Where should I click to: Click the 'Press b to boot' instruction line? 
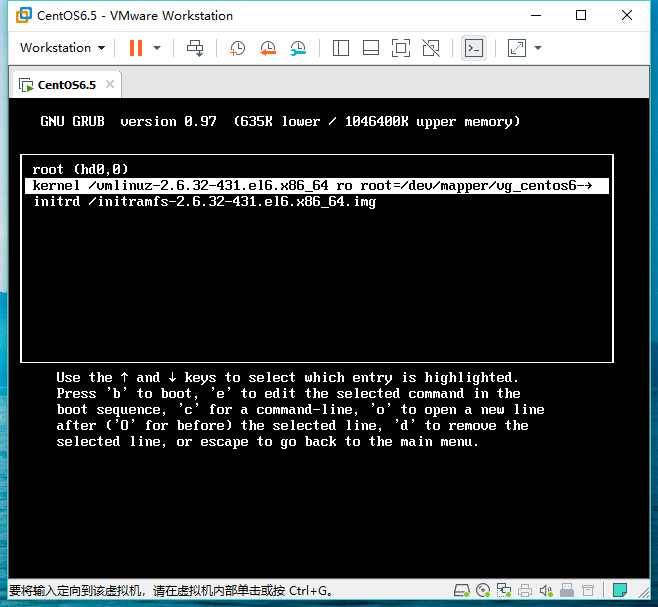coord(288,393)
